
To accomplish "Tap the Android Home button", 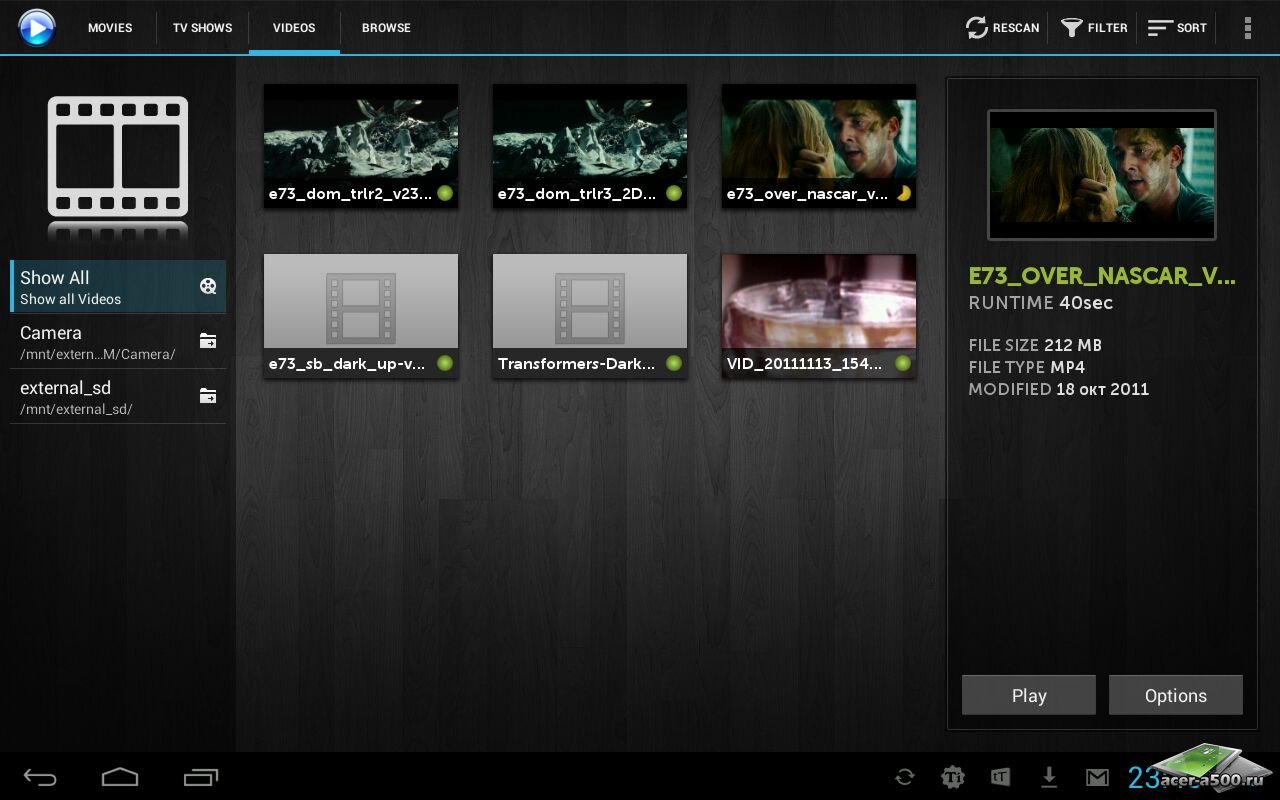I will pos(120,777).
